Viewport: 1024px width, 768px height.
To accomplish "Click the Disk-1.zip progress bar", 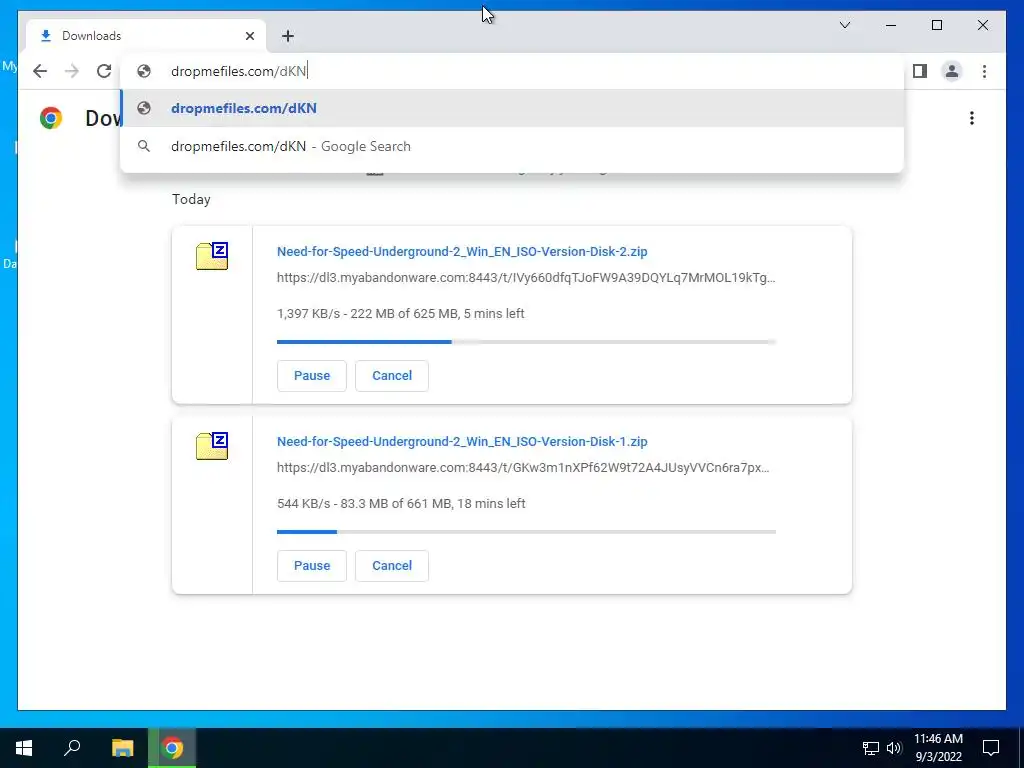I will [526, 532].
